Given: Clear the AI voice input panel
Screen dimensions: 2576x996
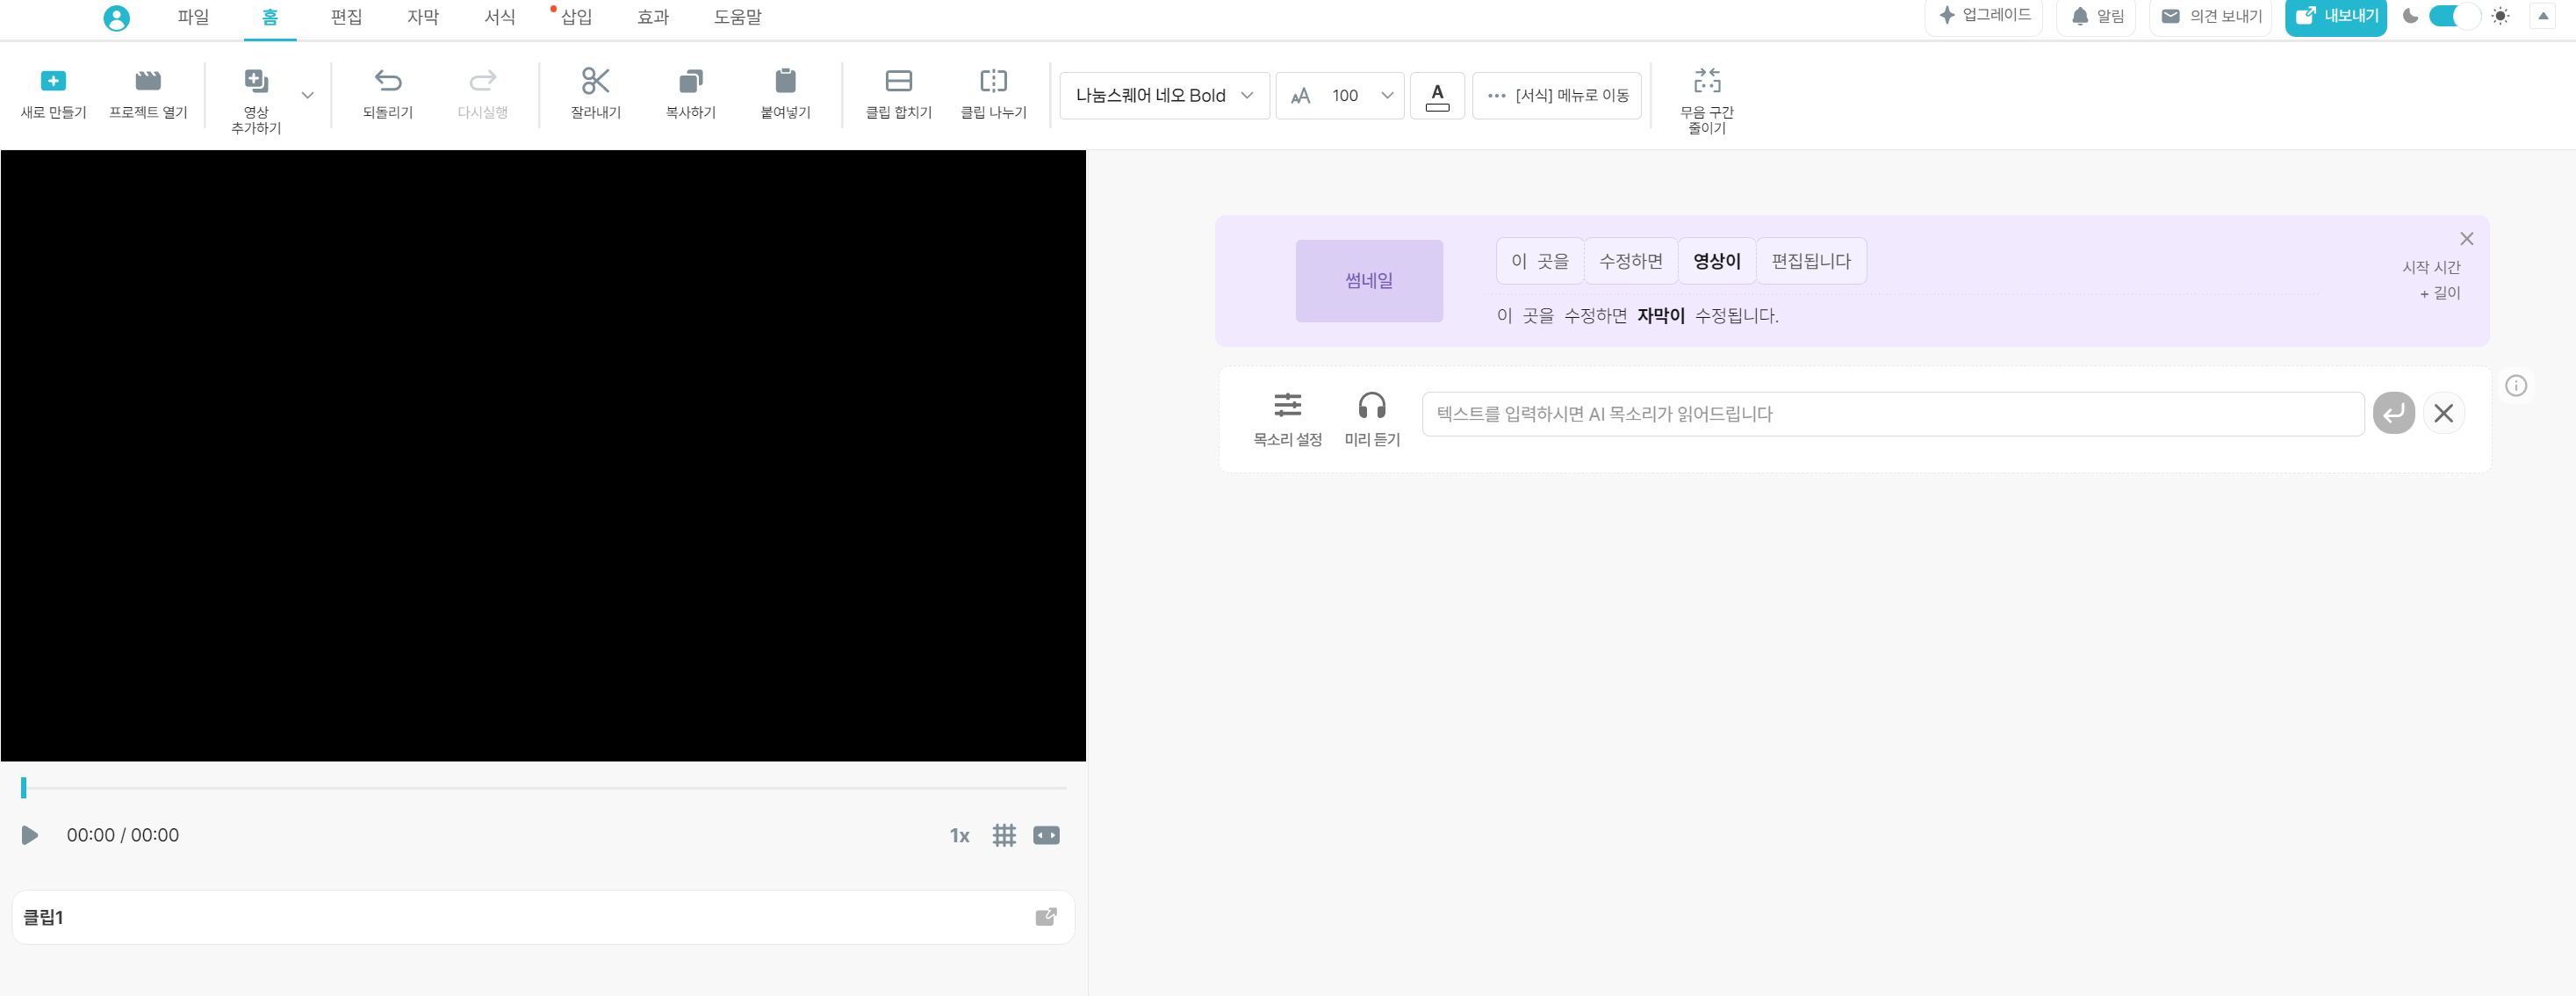Looking at the screenshot, I should point(2444,413).
